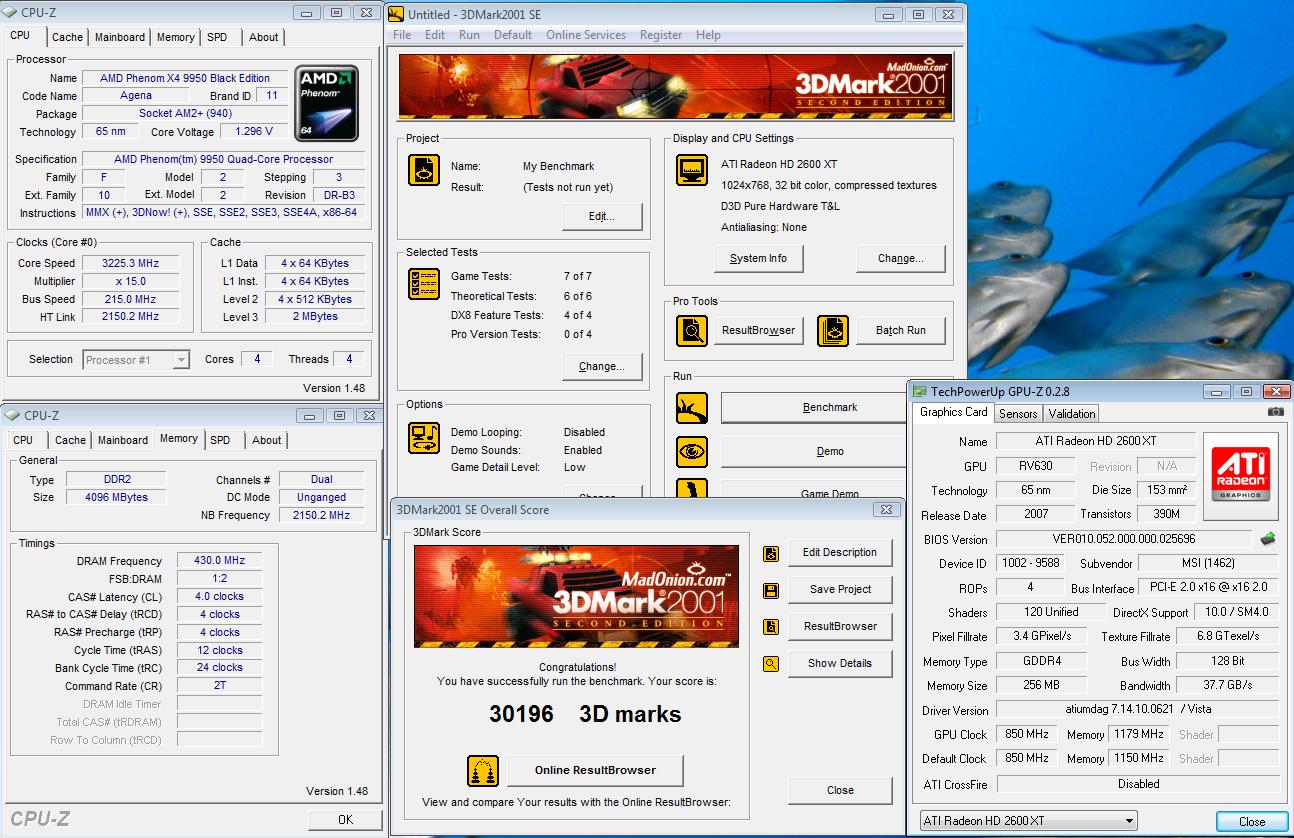
Task: Click the AMD Phenom logo in CPU-Z
Action: (x=326, y=104)
